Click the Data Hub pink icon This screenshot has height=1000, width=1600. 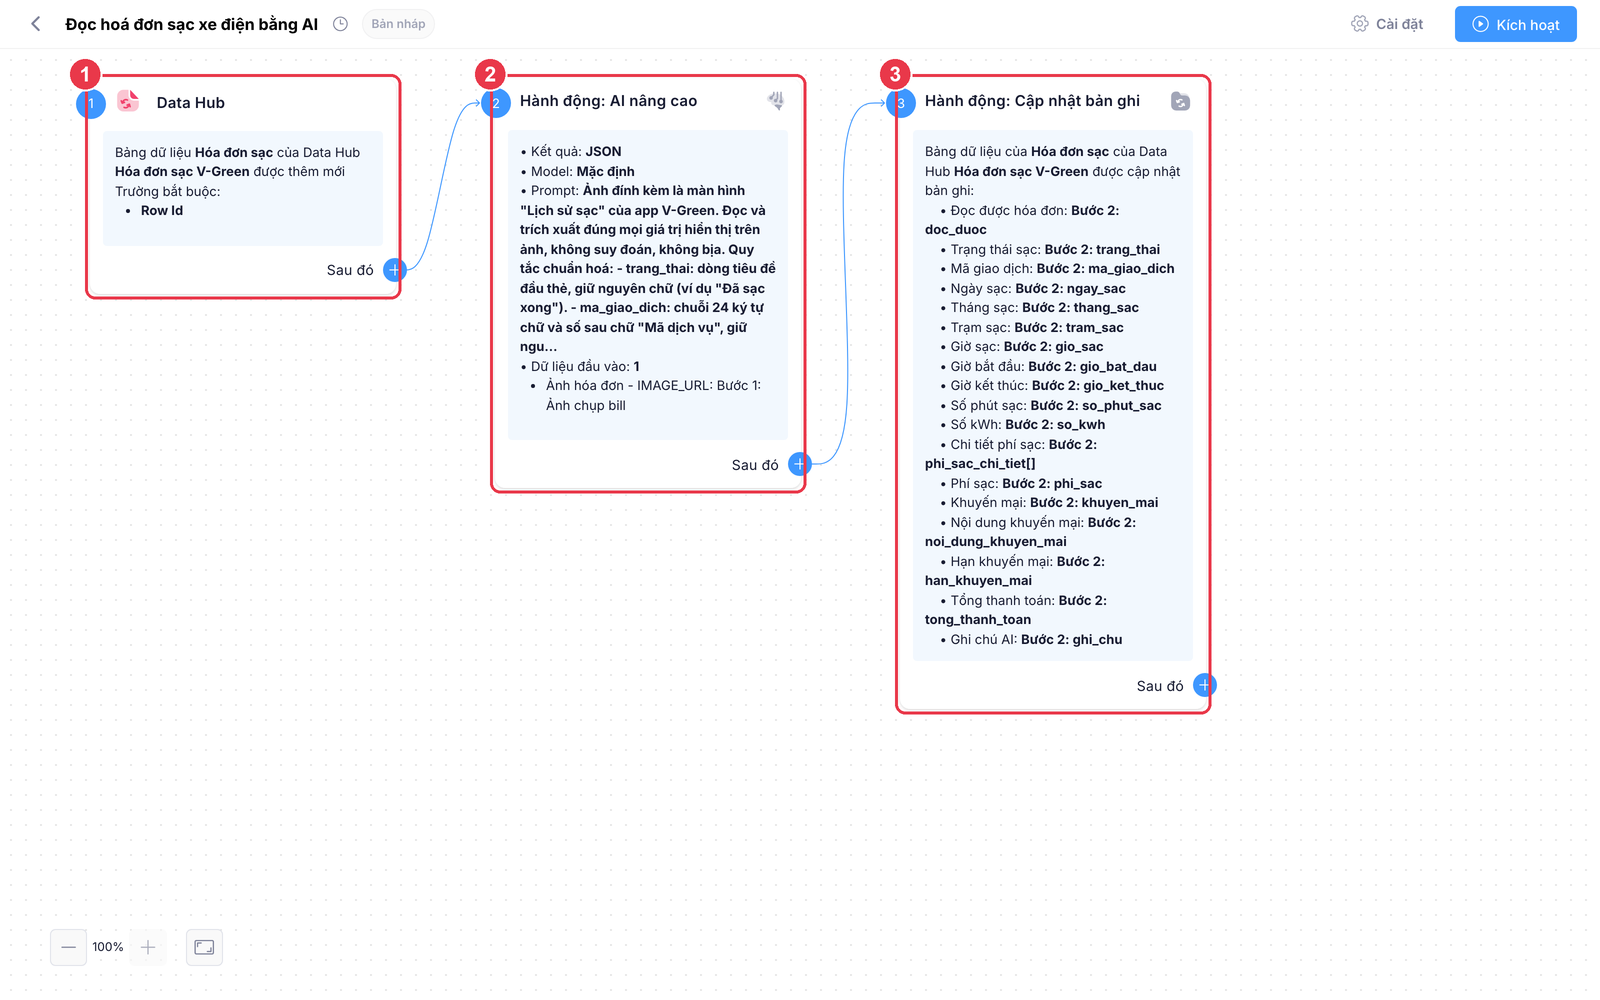click(x=128, y=101)
